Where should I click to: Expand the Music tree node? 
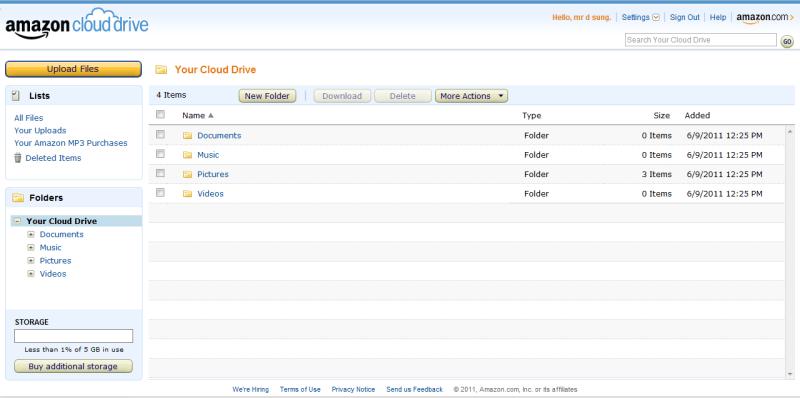coord(31,248)
